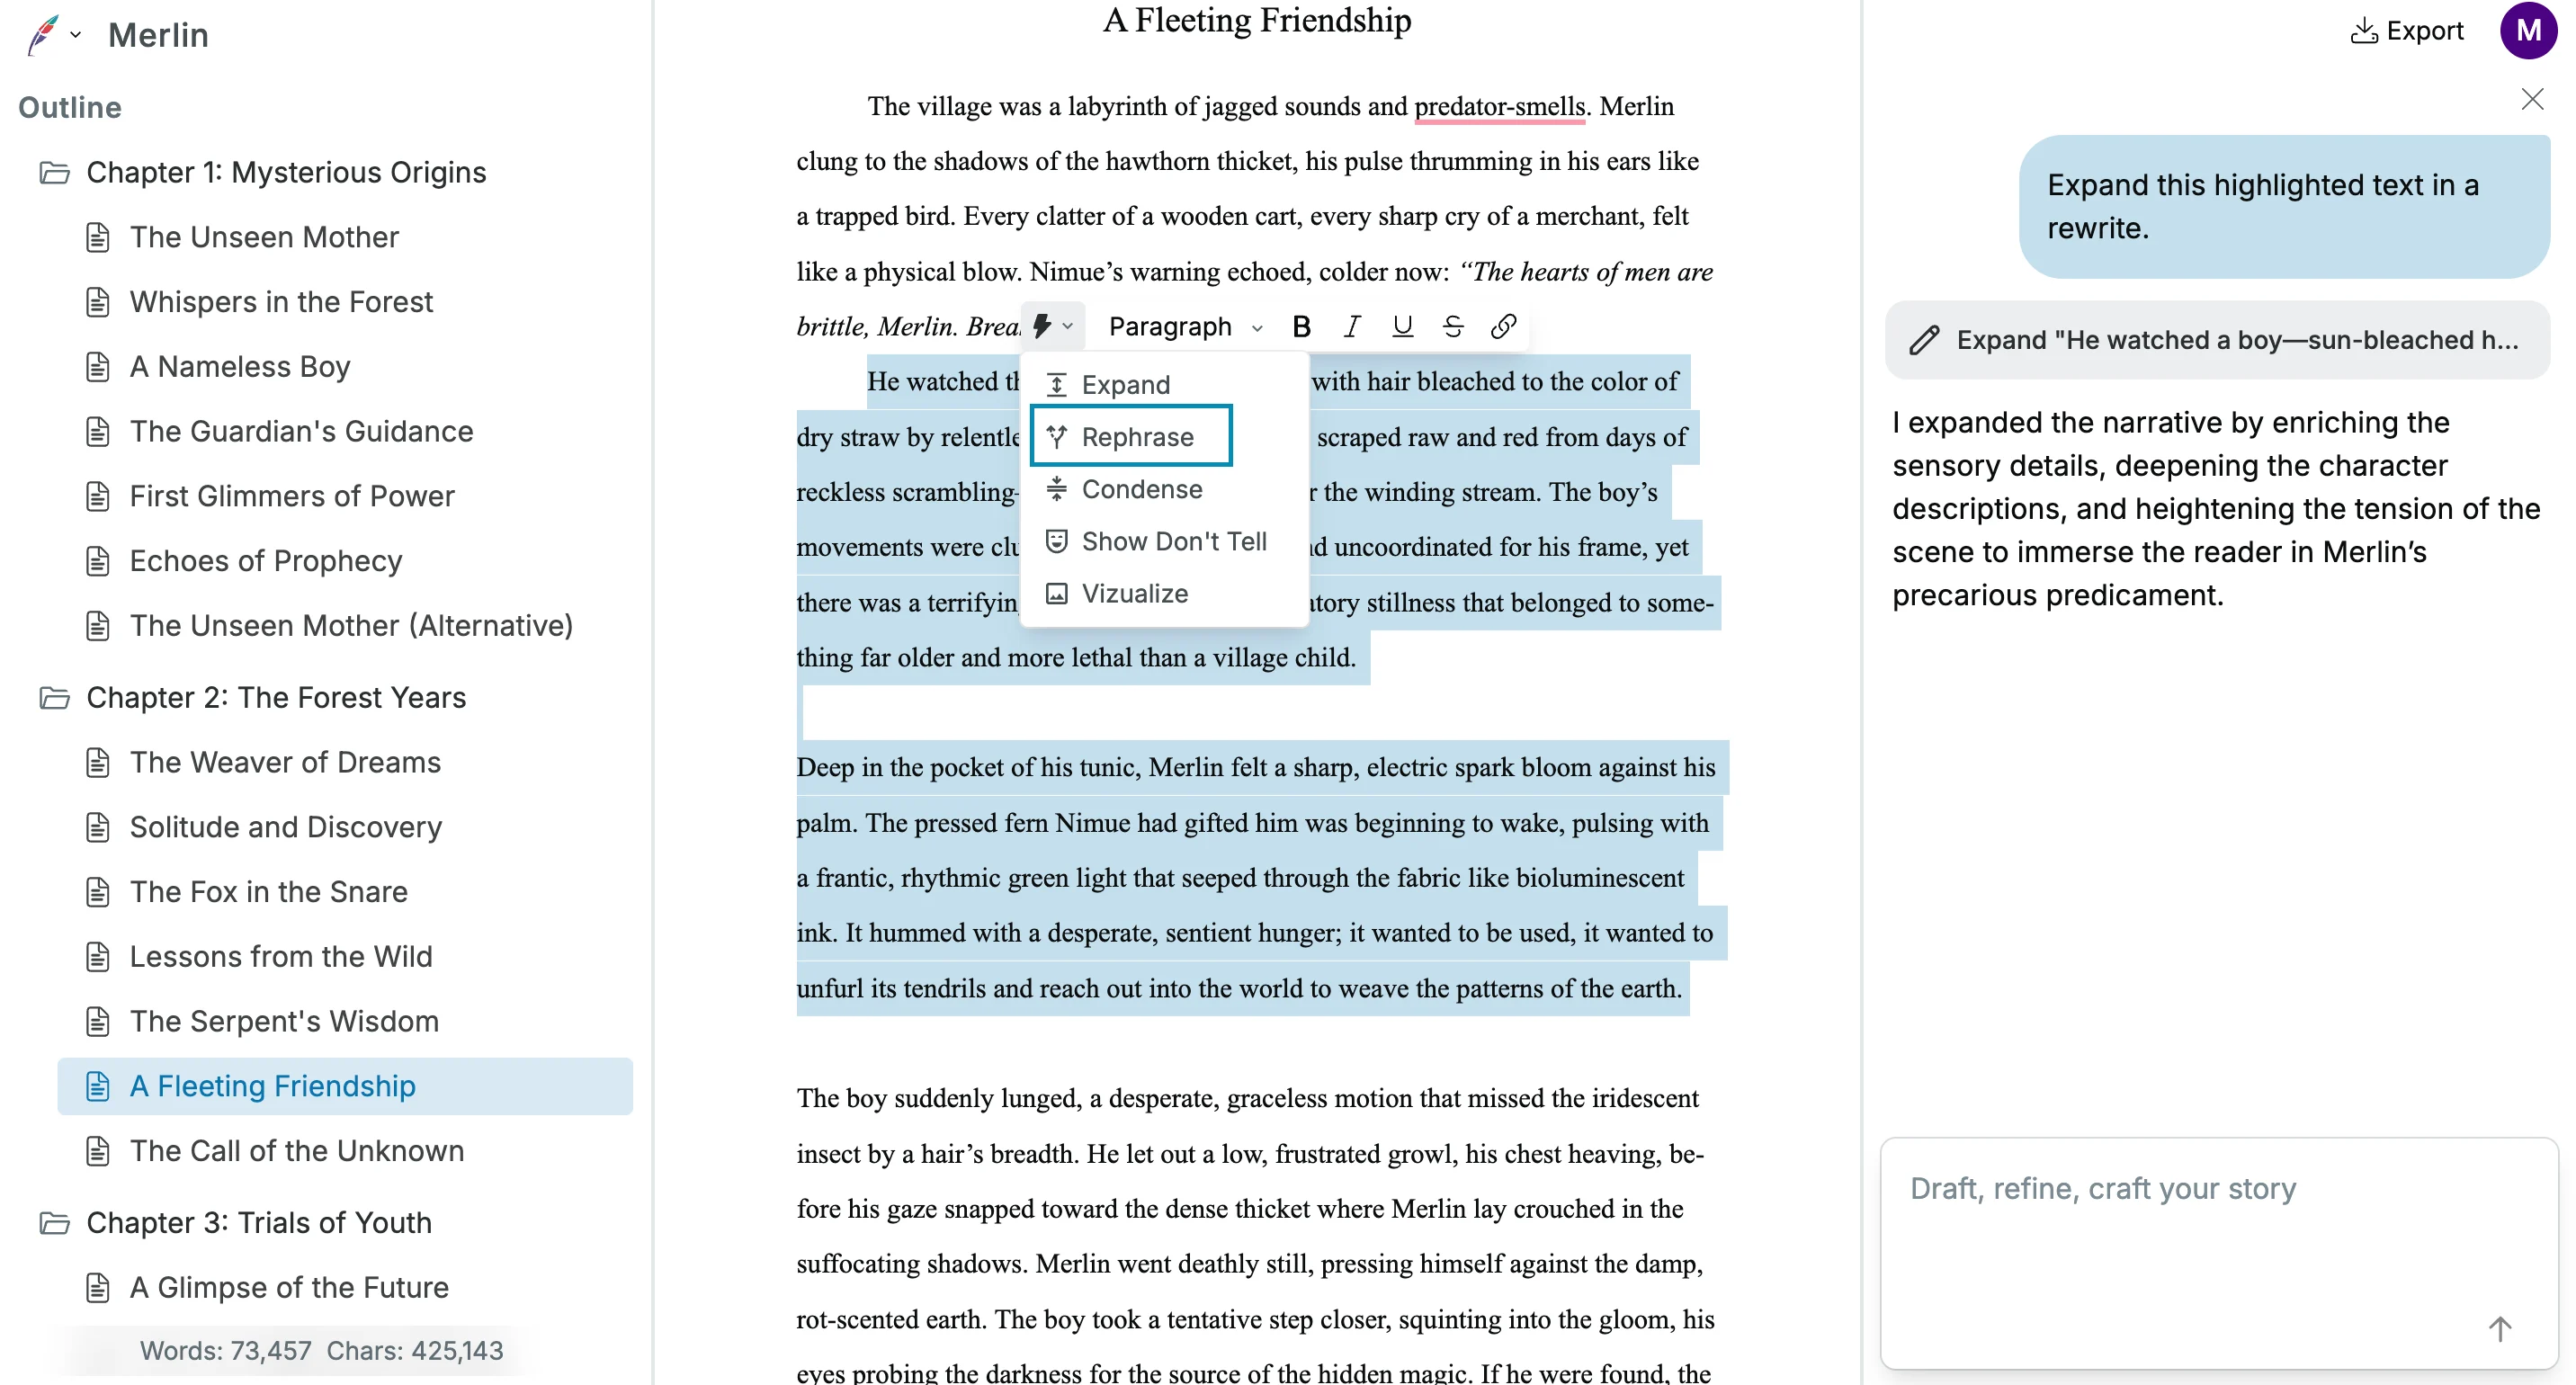The image size is (2576, 1385).
Task: Click the character count 'Chars: 425,143'
Action: click(415, 1351)
